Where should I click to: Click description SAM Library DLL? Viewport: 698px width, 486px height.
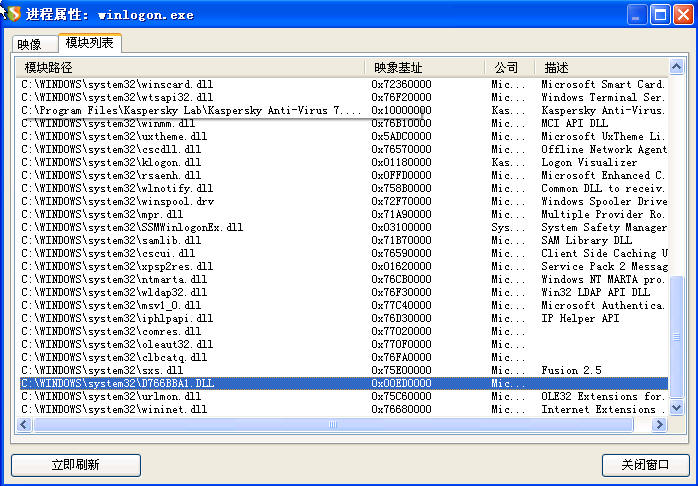[586, 240]
